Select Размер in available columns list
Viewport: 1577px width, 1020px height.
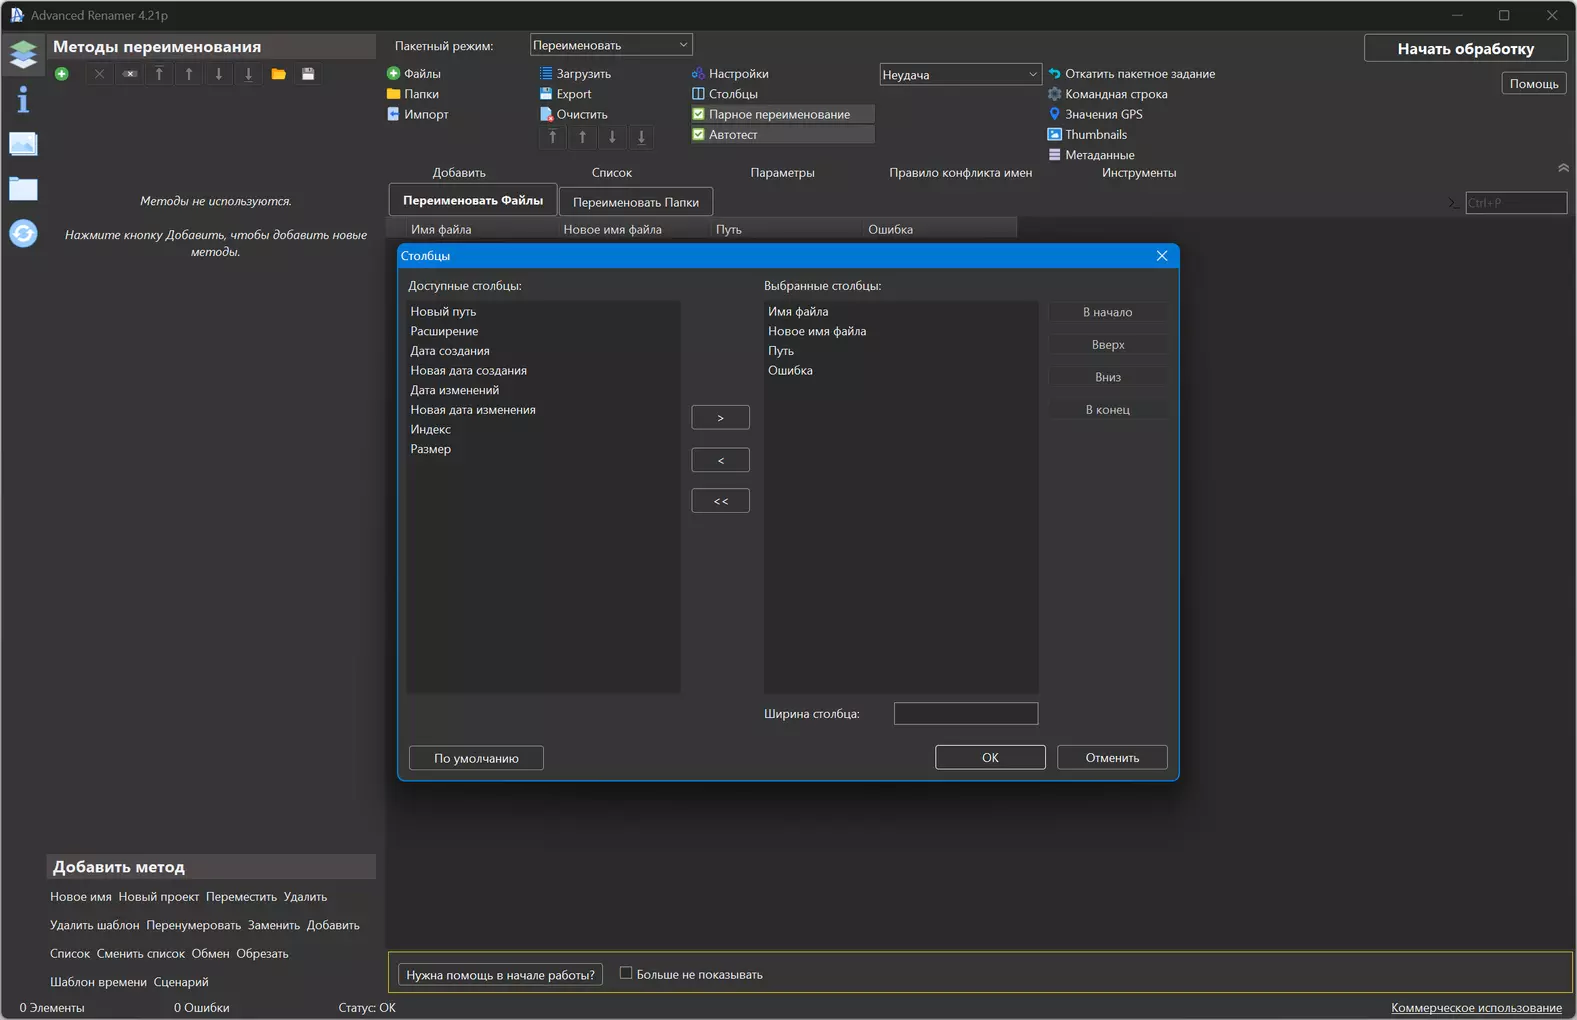[x=543, y=449]
